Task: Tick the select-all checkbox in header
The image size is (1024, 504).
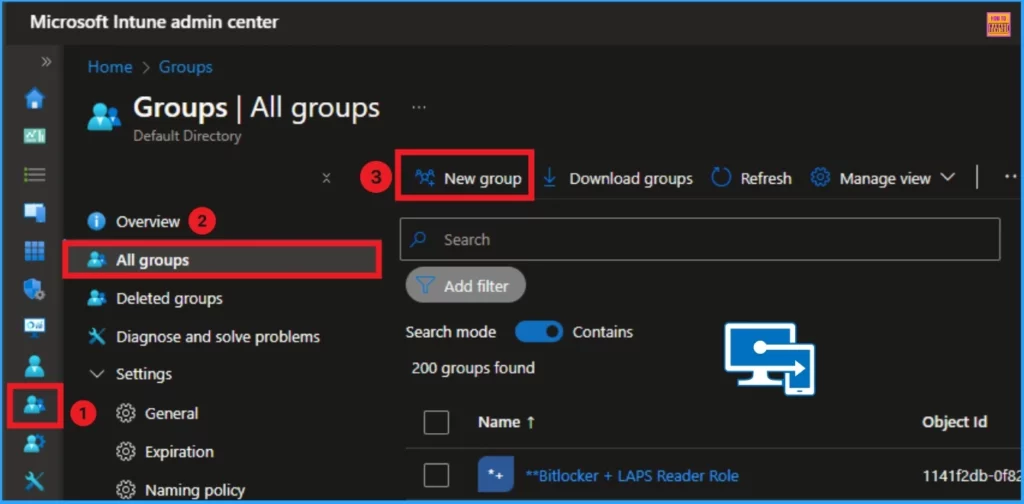Action: coord(436,422)
